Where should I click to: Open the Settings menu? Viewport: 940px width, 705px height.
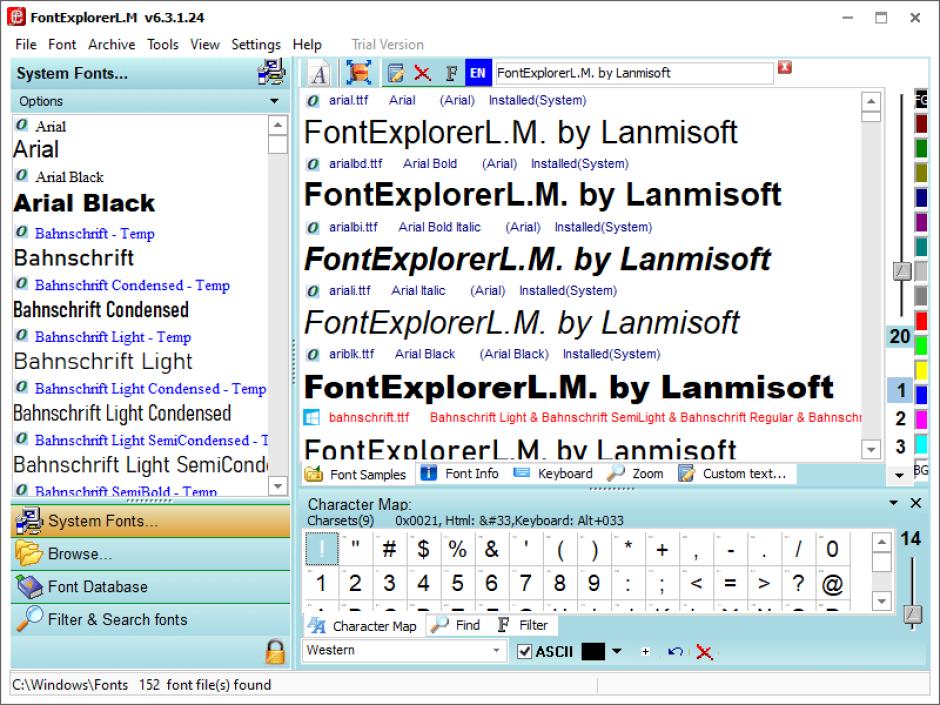pos(256,44)
